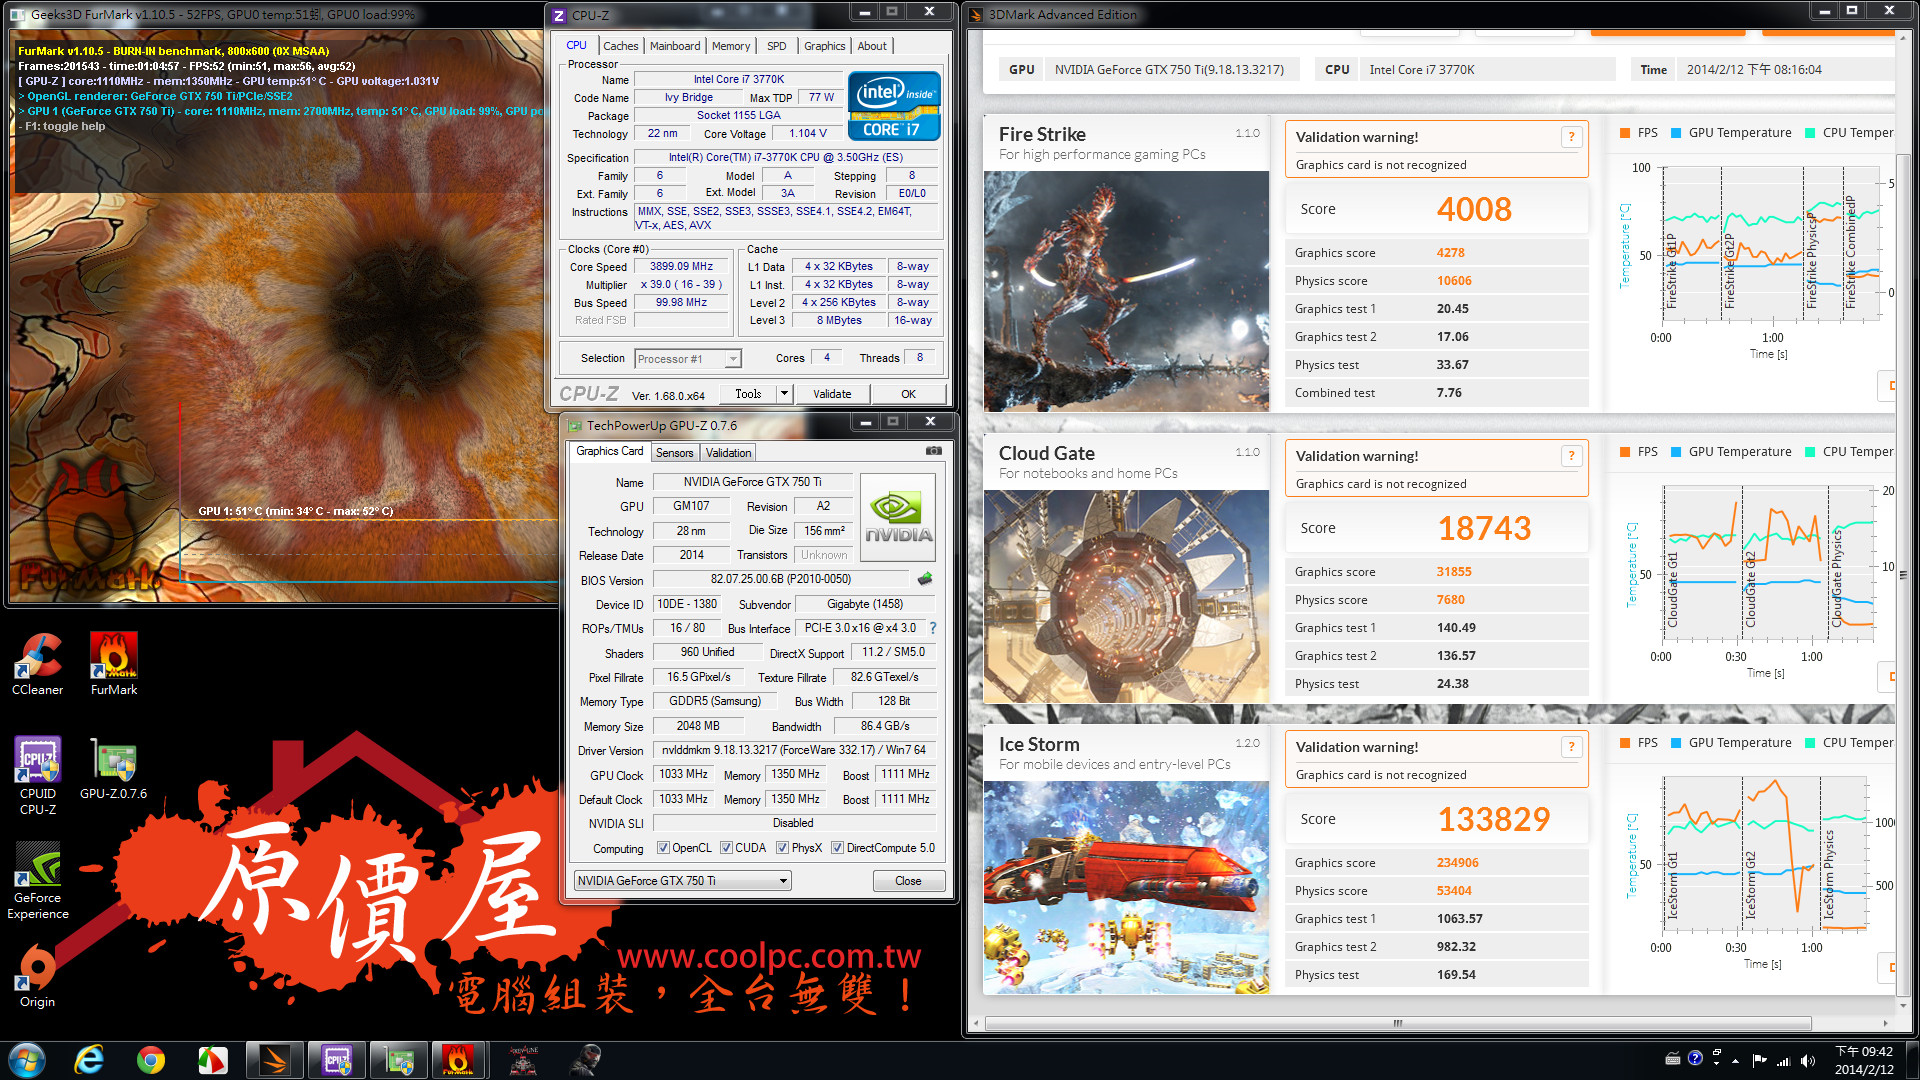Image resolution: width=1920 pixels, height=1080 pixels.
Task: Switch to the Sensors tab in GPU-Z
Action: tap(674, 453)
